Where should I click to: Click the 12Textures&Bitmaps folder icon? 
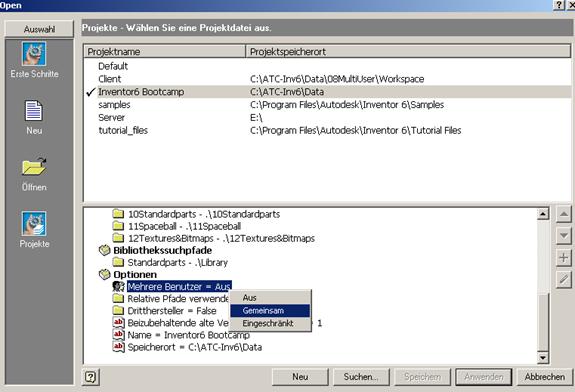(118, 238)
